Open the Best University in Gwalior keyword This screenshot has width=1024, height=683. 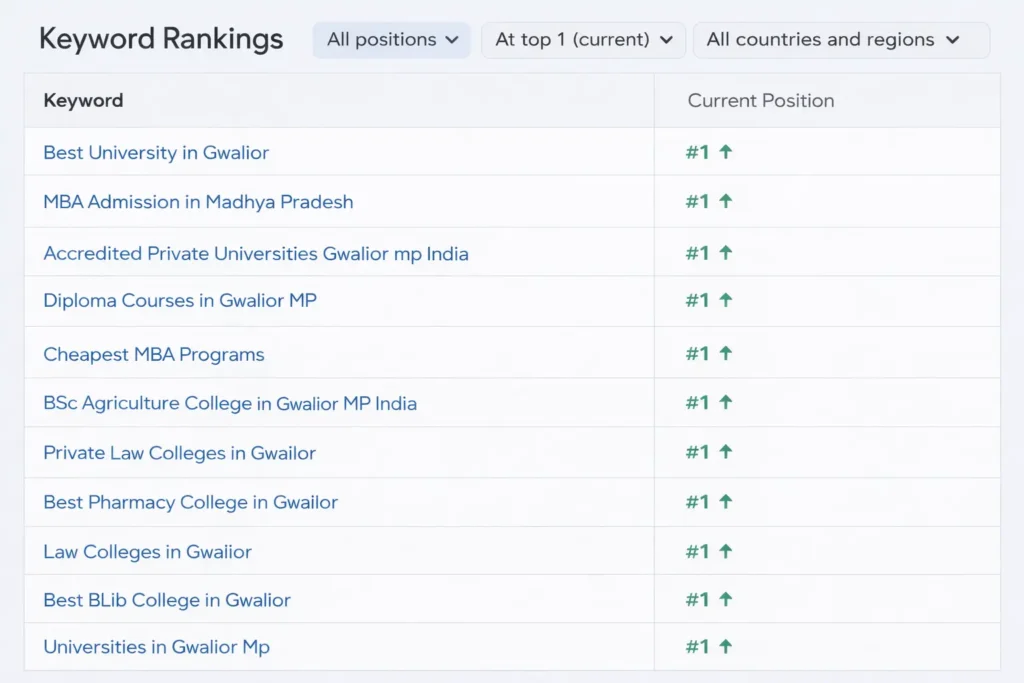[x=155, y=152]
